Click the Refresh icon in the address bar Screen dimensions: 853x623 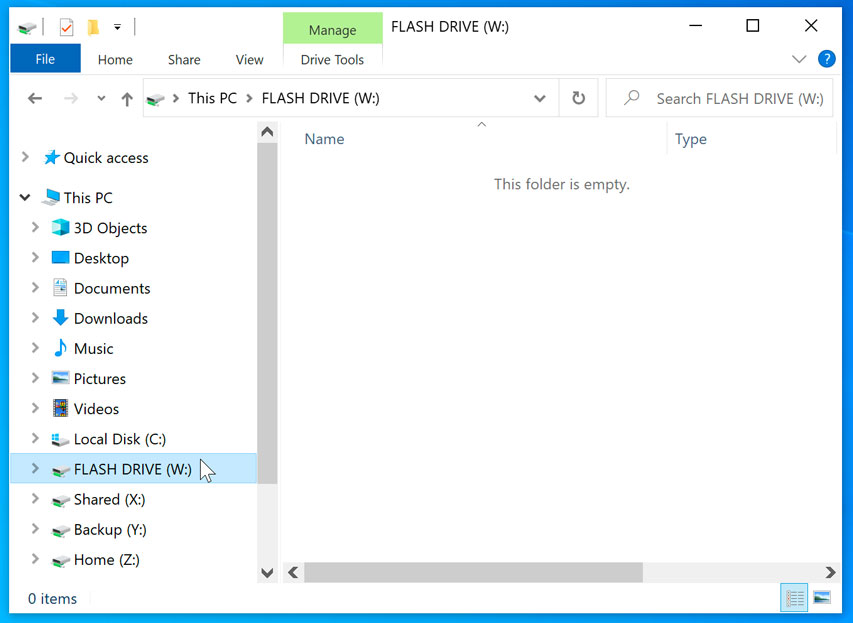click(x=578, y=97)
